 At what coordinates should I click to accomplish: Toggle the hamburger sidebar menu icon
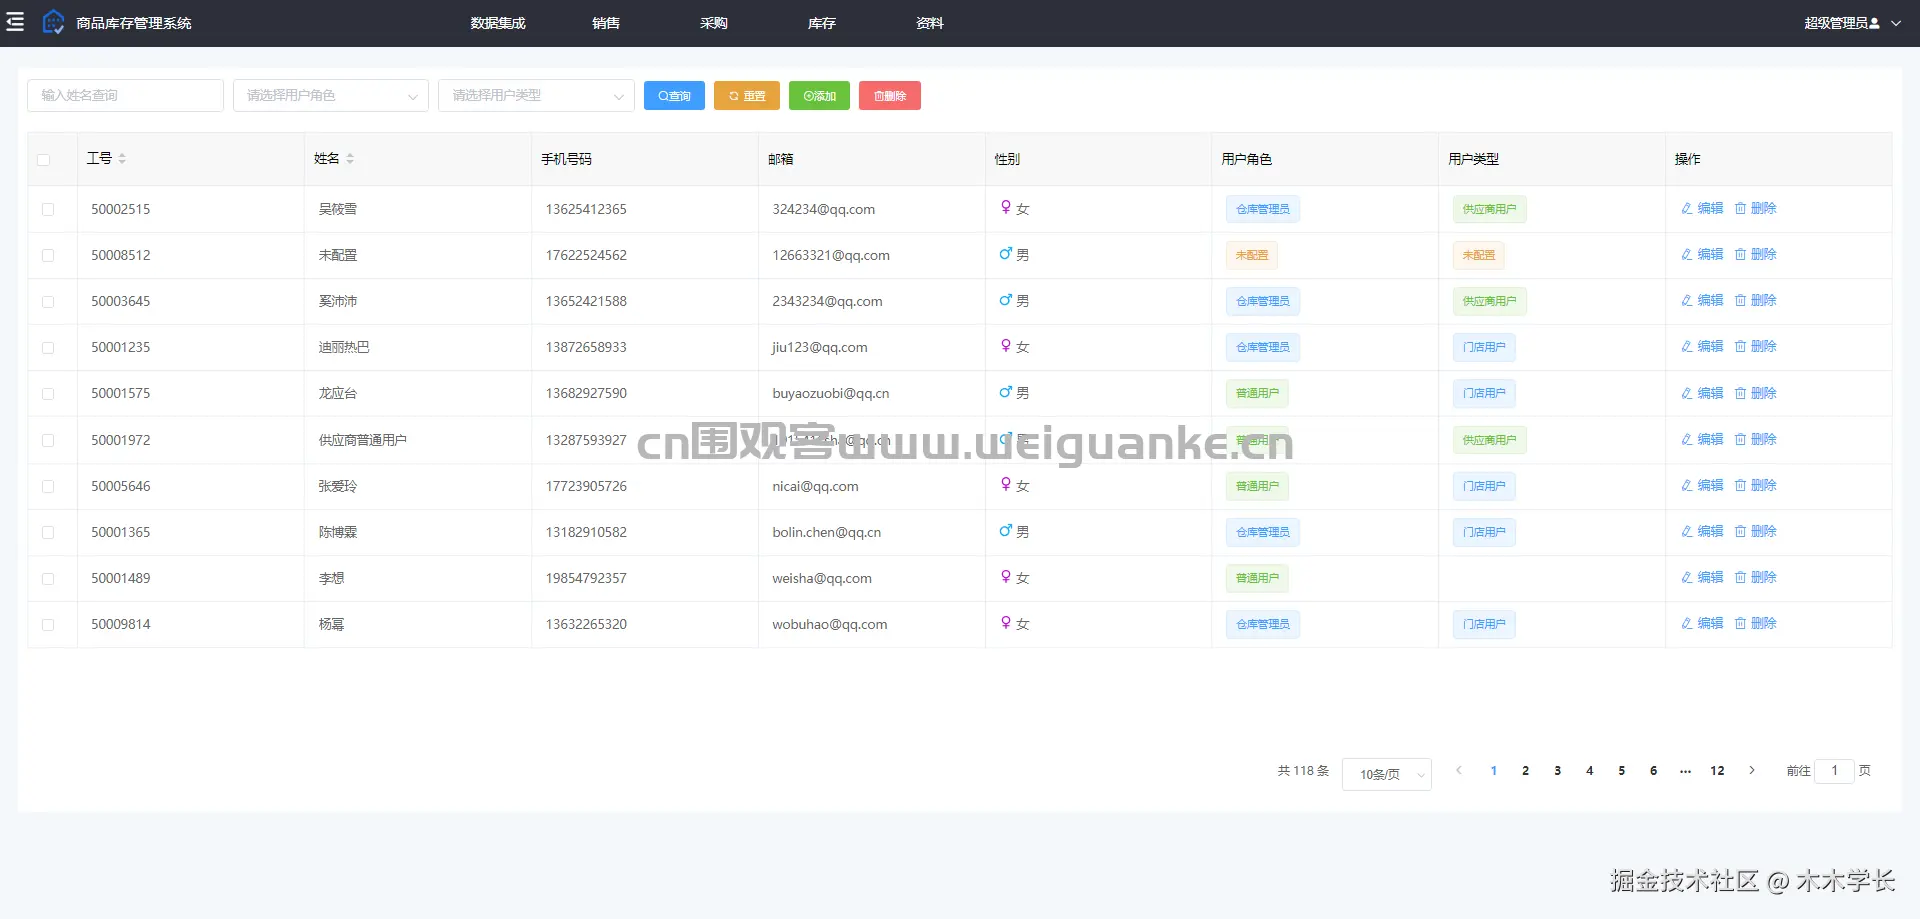click(x=15, y=22)
